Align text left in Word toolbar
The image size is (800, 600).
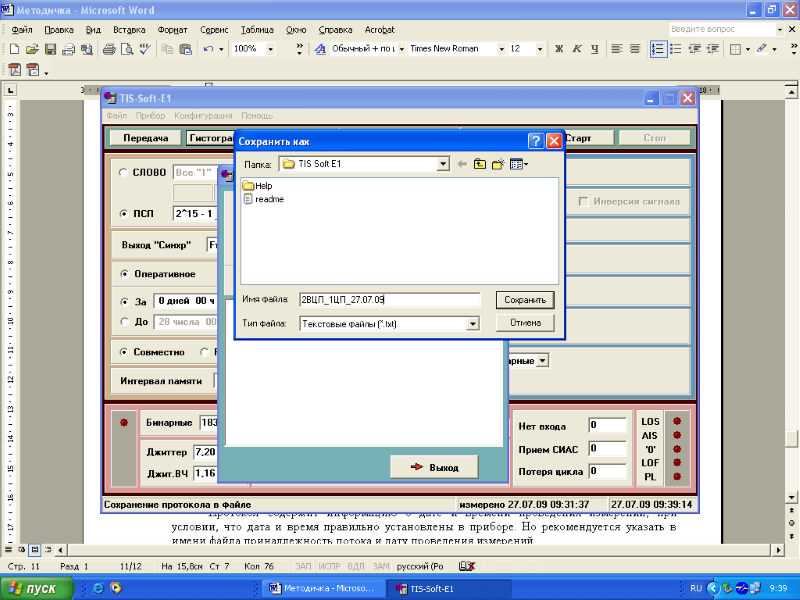tap(617, 49)
